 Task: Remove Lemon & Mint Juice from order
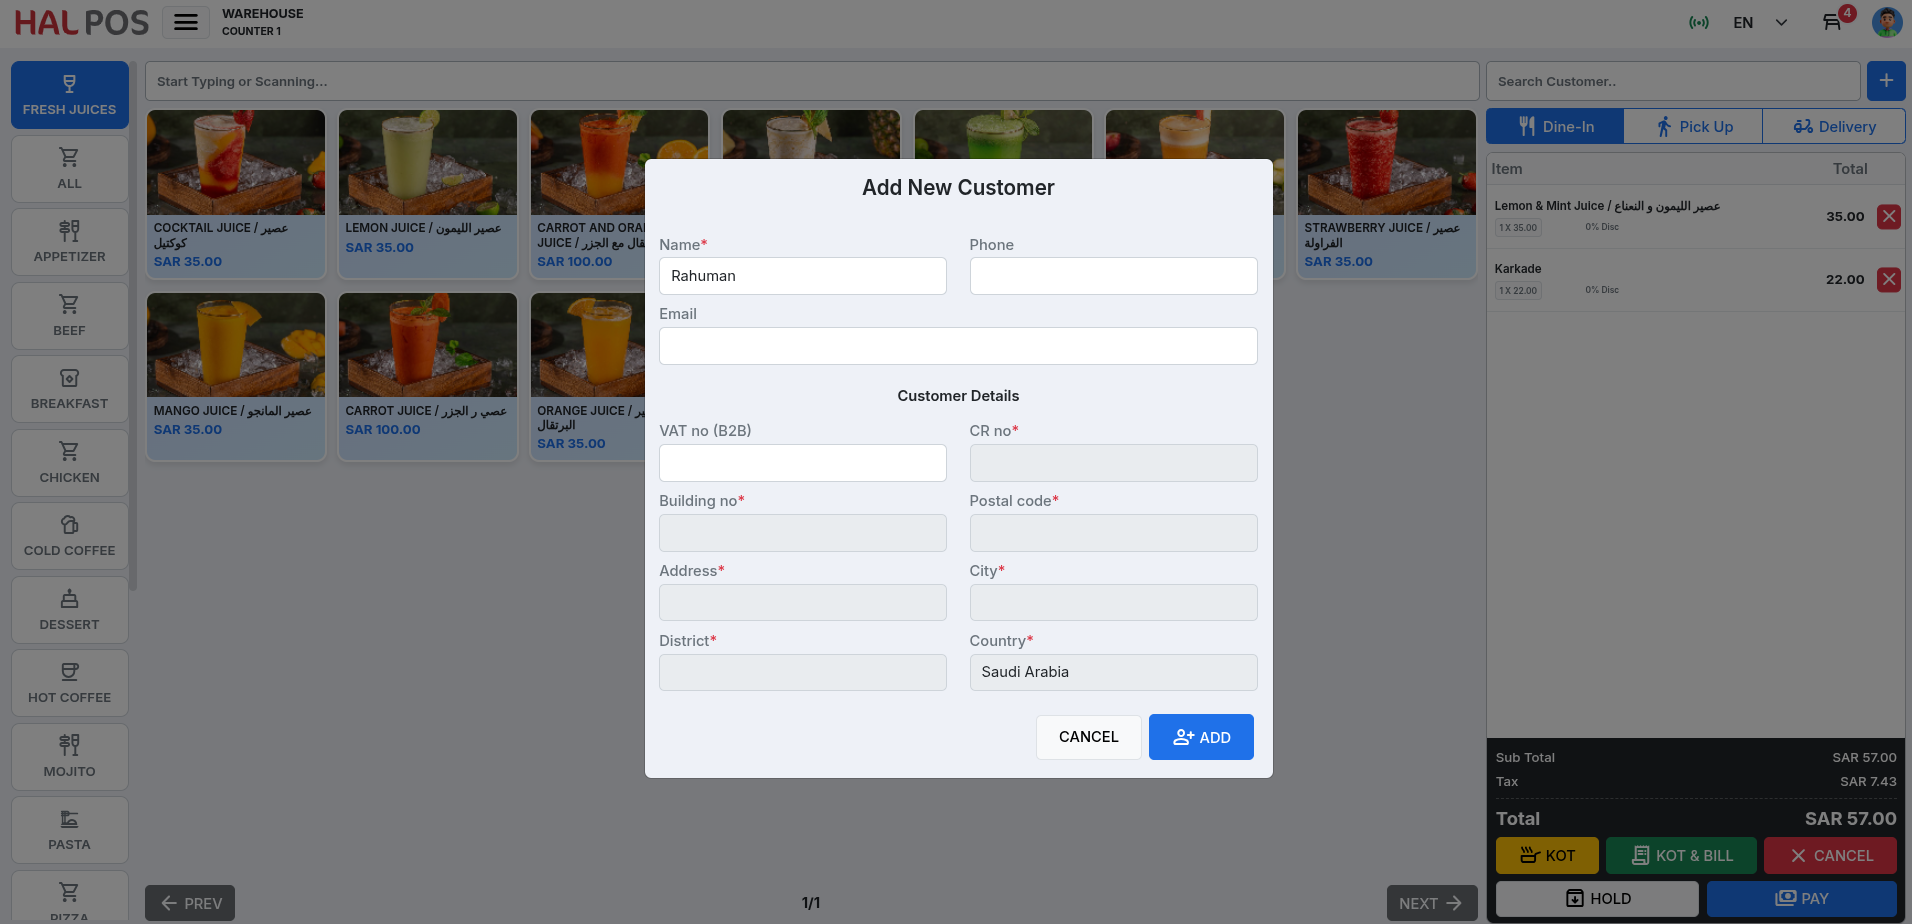(1888, 217)
